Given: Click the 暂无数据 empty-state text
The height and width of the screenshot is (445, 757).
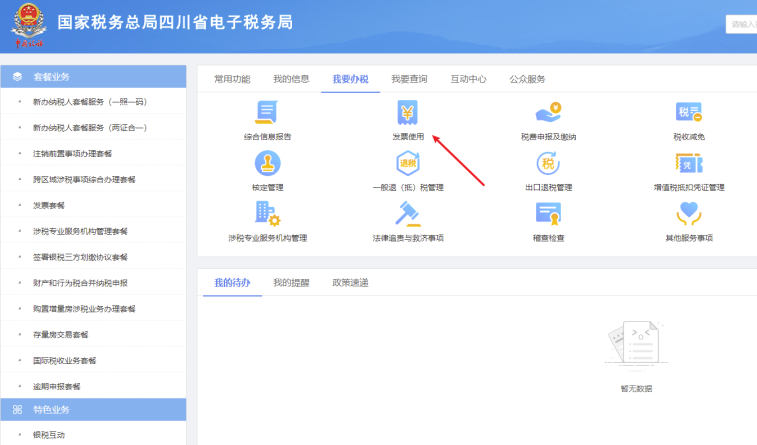Looking at the screenshot, I should coord(636,389).
